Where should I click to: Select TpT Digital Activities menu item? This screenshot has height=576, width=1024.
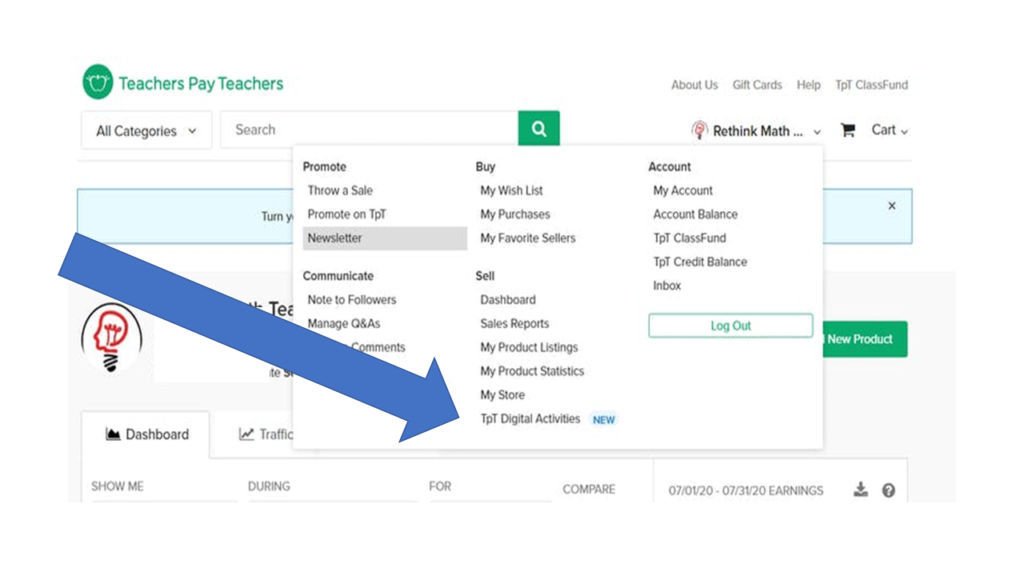pyautogui.click(x=530, y=419)
